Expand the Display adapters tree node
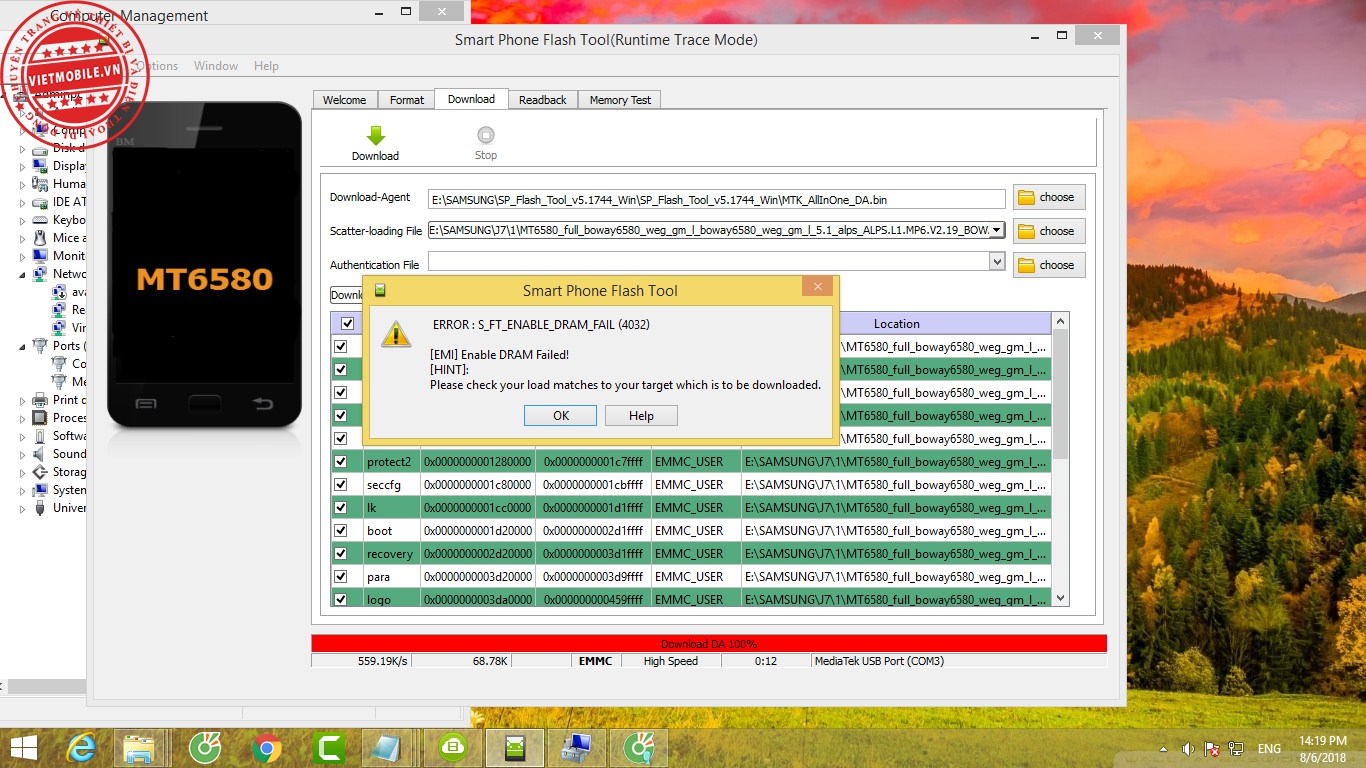The width and height of the screenshot is (1366, 768). click(x=22, y=166)
